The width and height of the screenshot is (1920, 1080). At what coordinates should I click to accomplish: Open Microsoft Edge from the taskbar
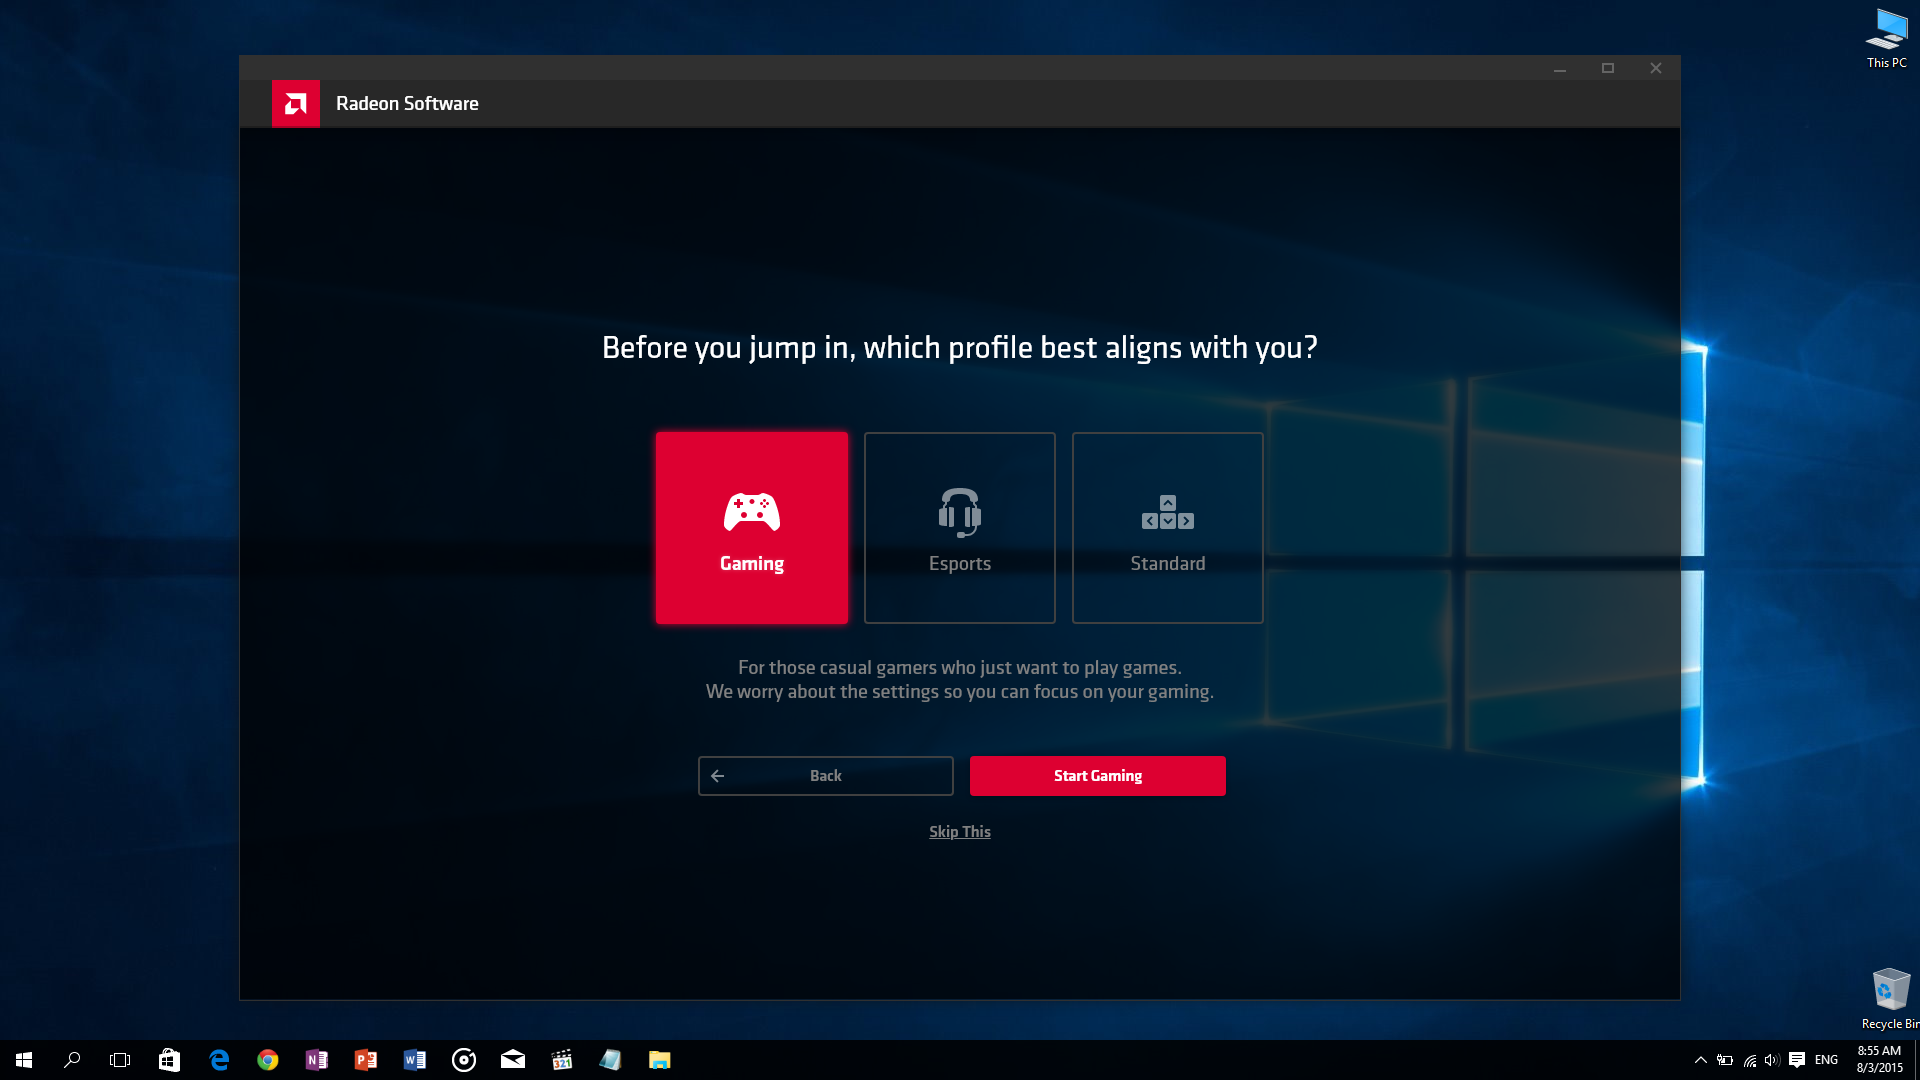(219, 1059)
